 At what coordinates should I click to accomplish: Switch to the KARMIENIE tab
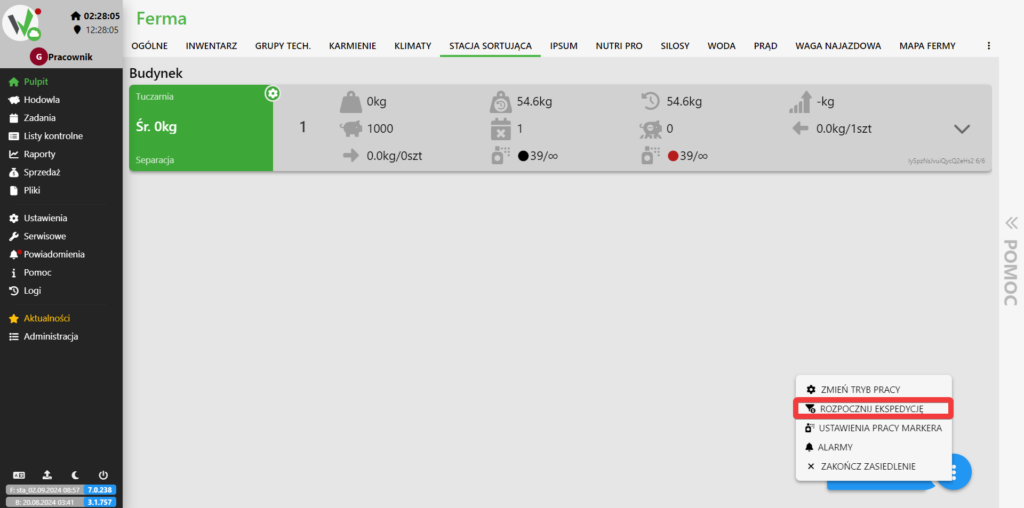pos(352,46)
